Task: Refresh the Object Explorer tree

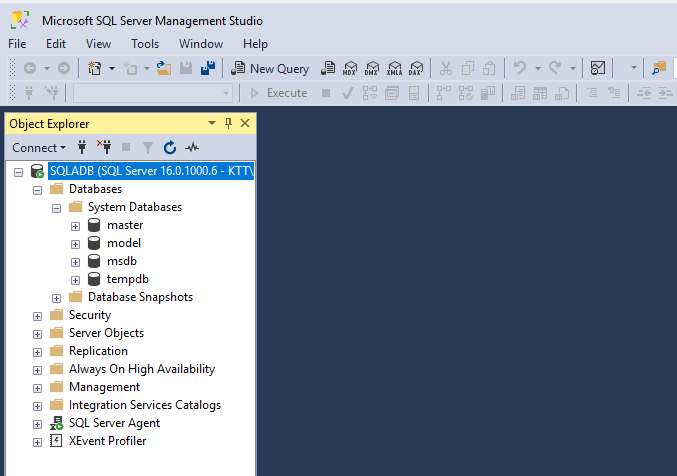Action: (x=170, y=148)
